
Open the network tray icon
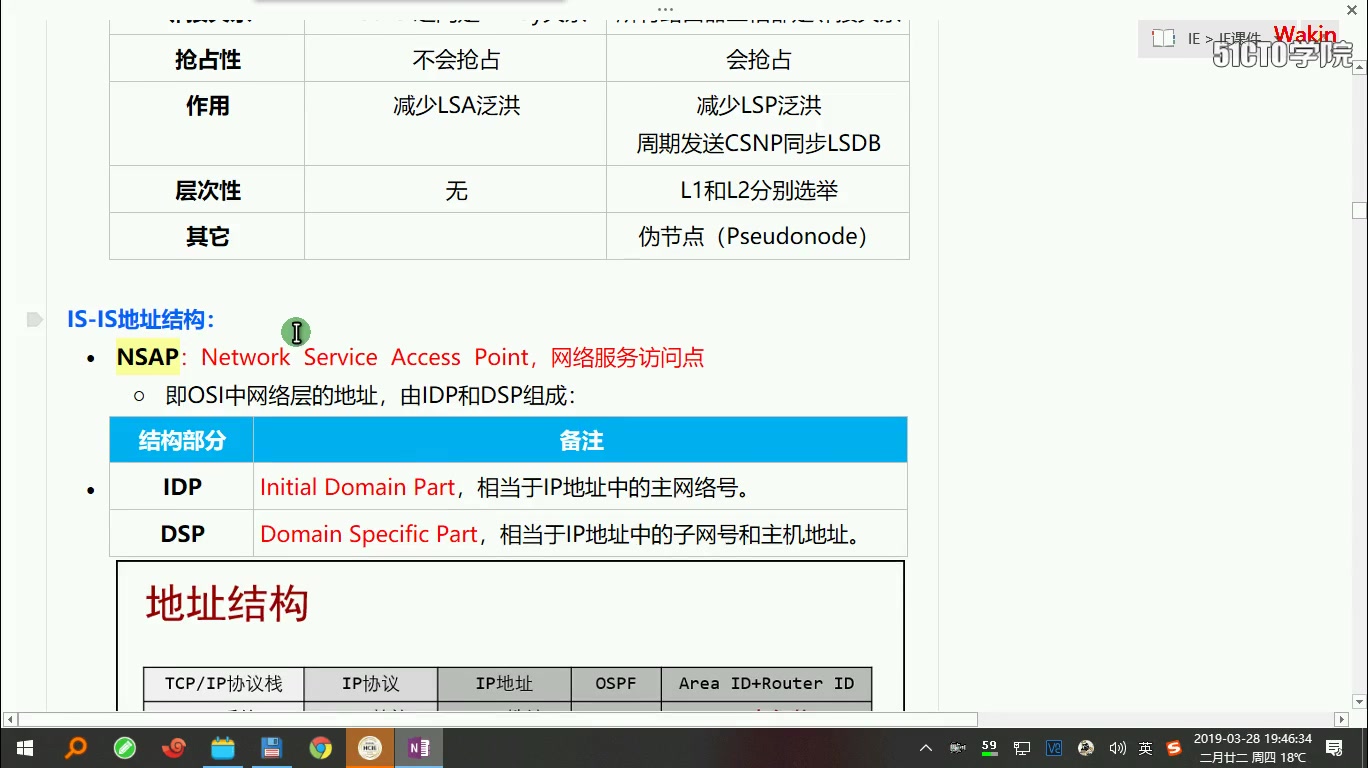[1022, 748]
